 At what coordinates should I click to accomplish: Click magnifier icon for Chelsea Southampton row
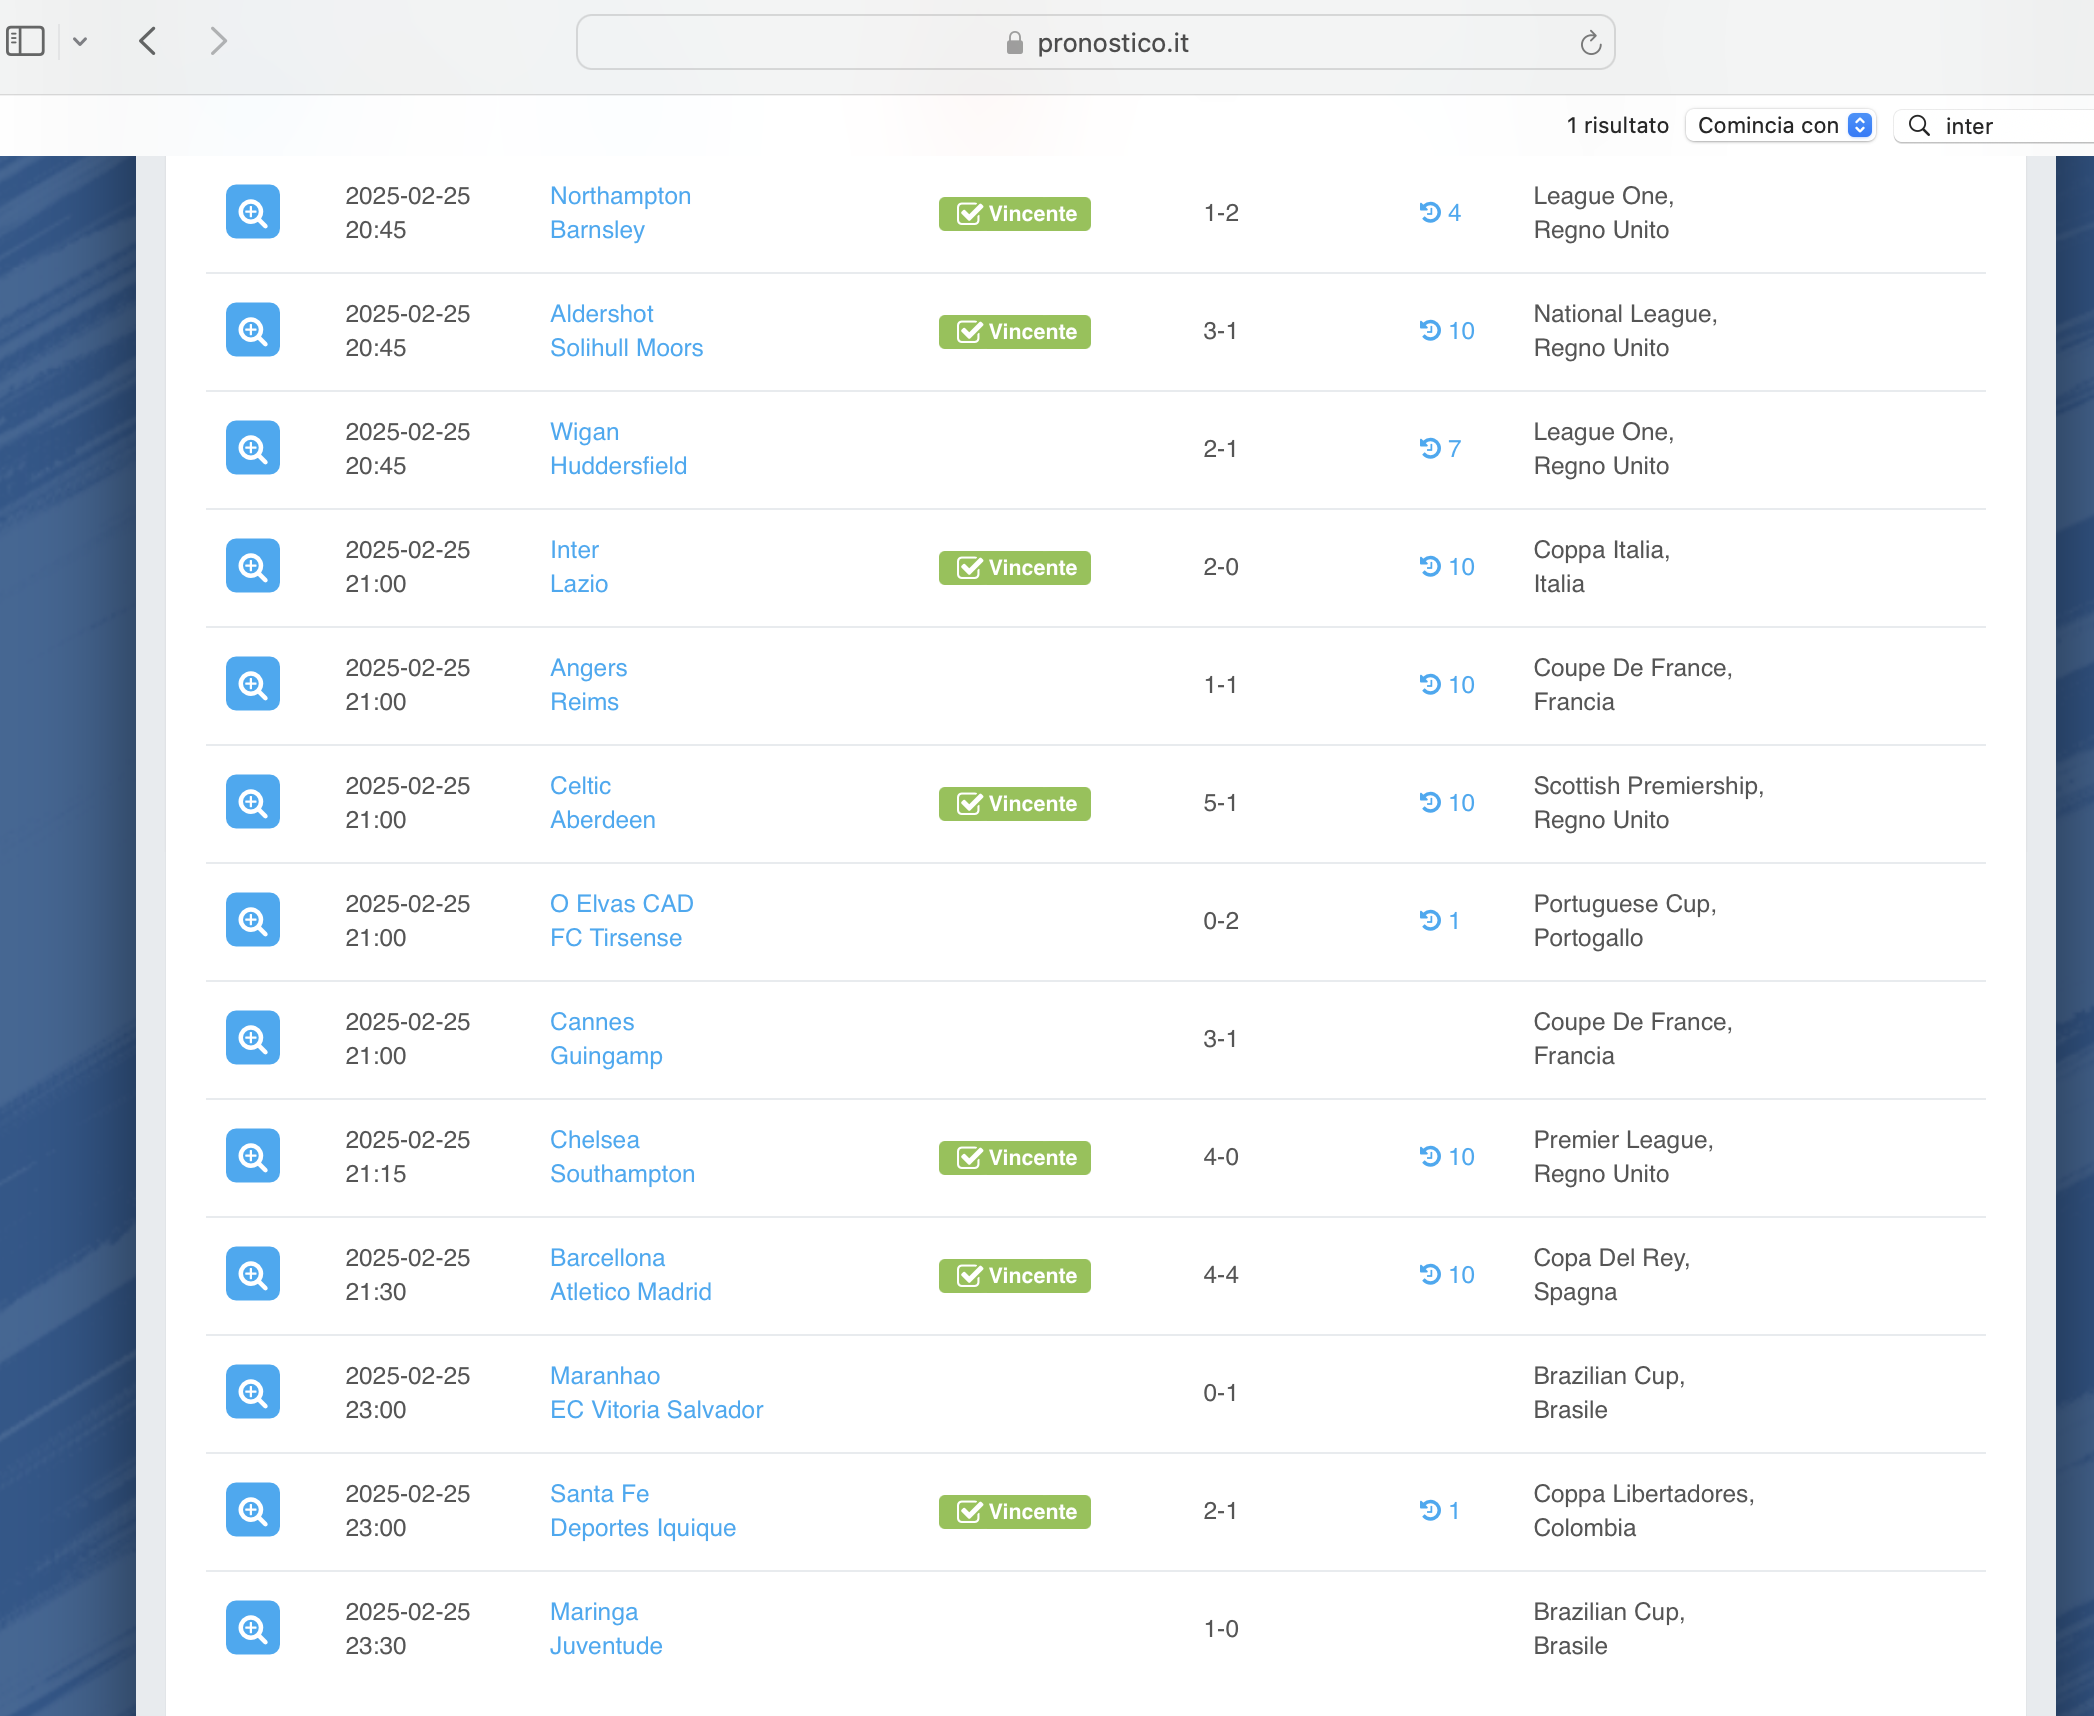coord(253,1156)
